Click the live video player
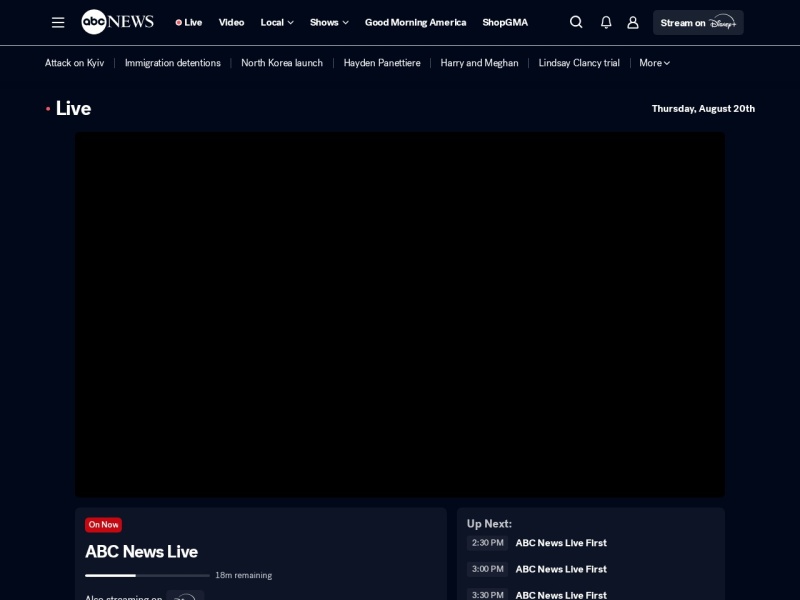Viewport: 800px width, 600px height. [400, 314]
